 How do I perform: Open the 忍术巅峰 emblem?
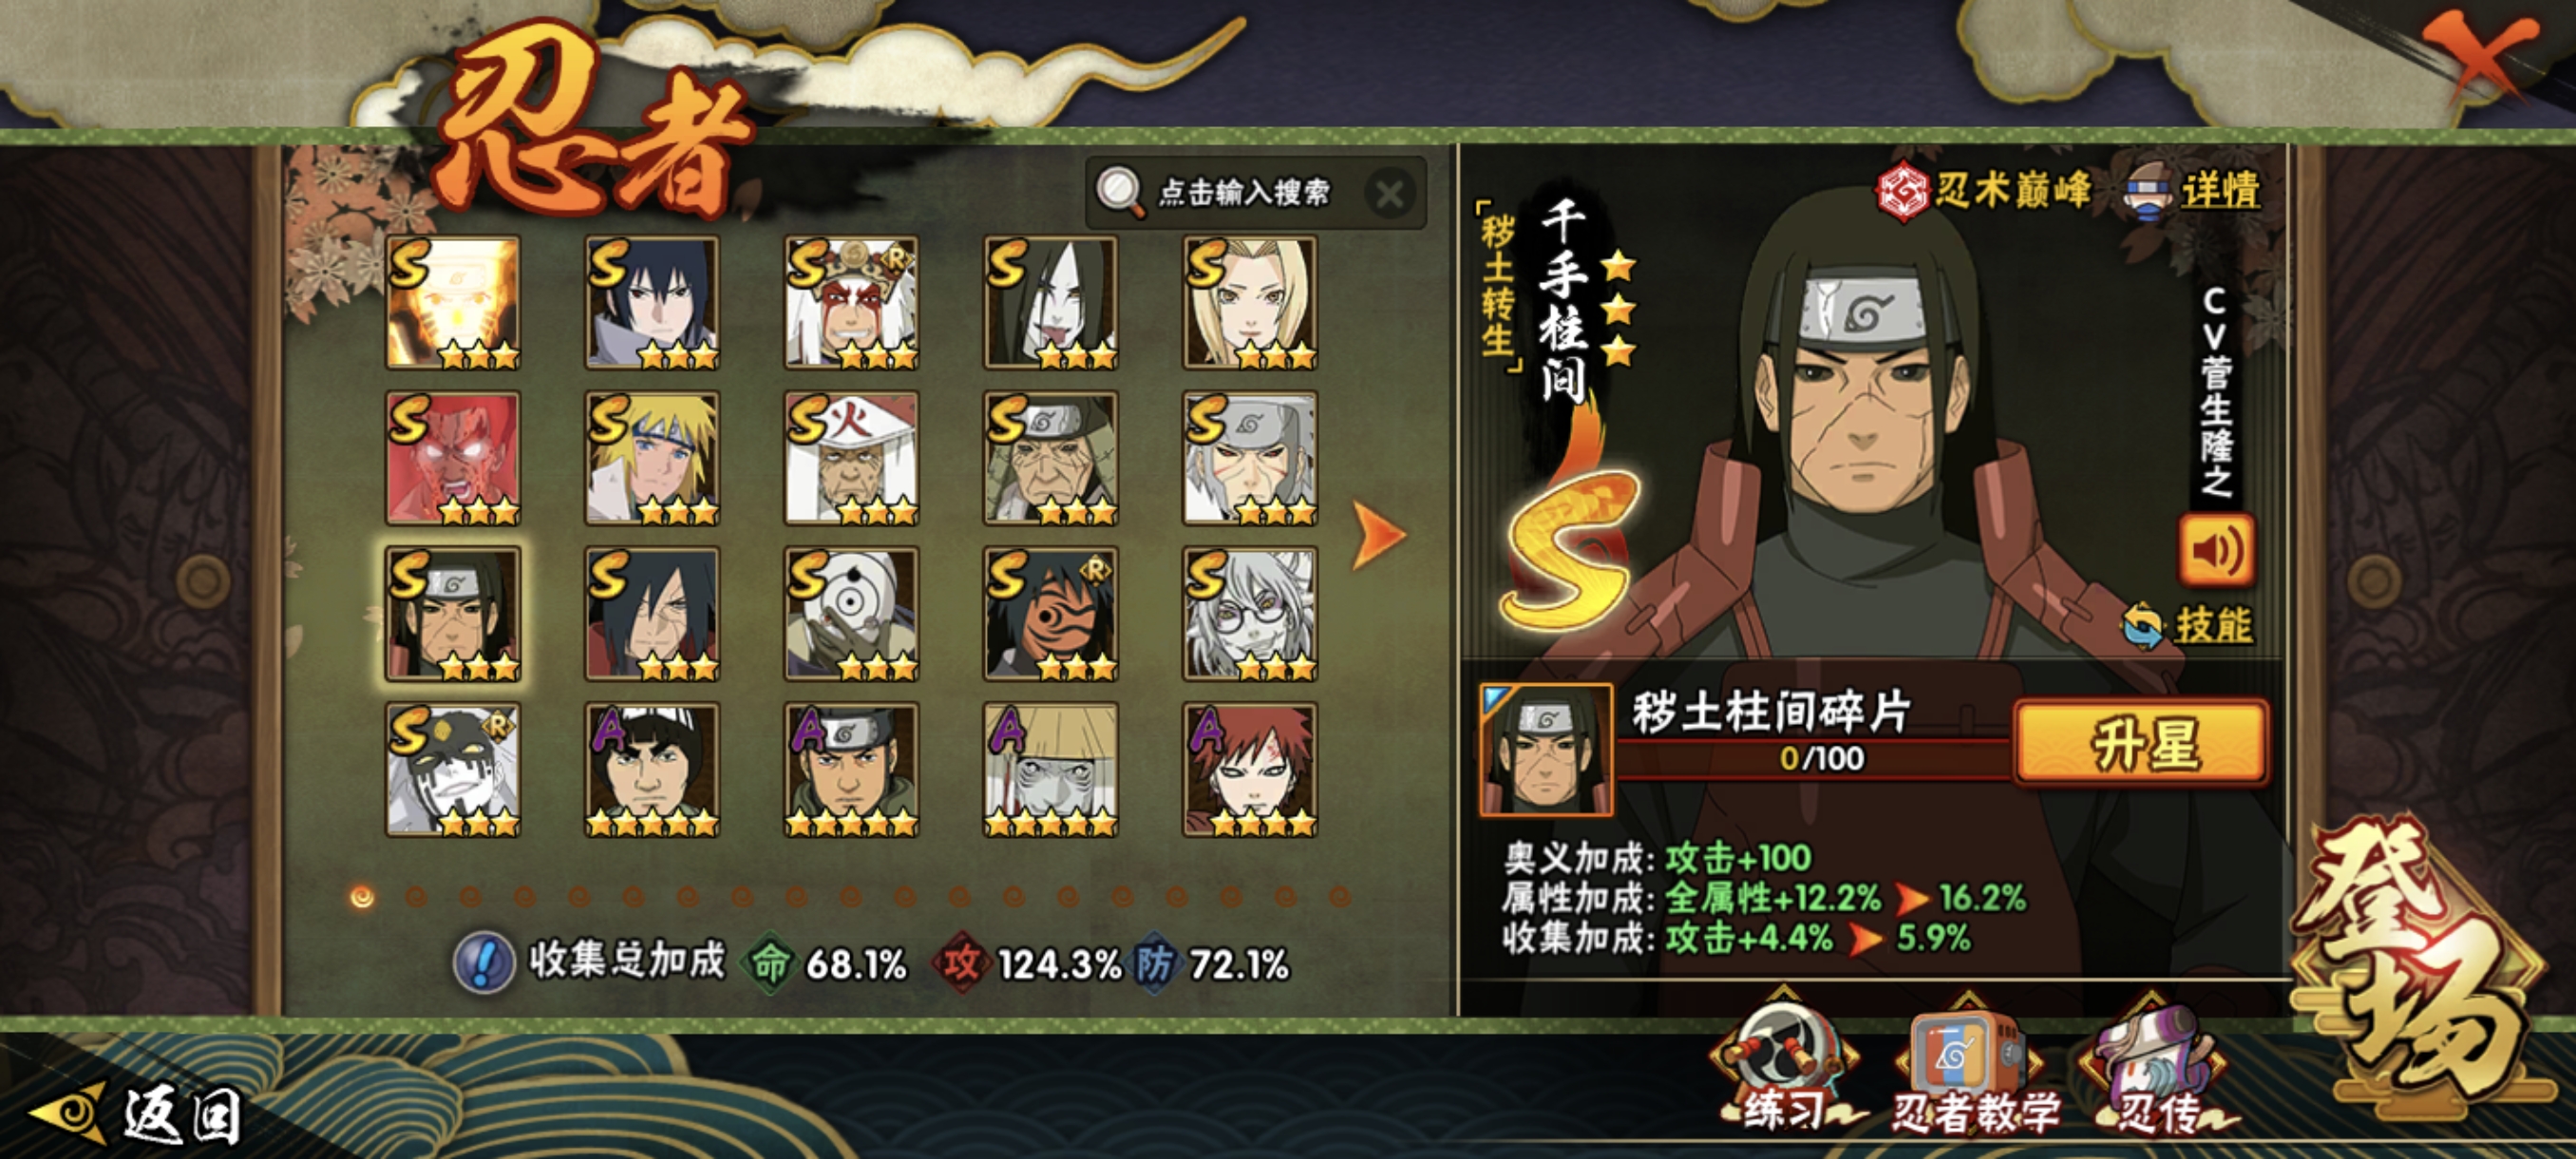(1983, 189)
